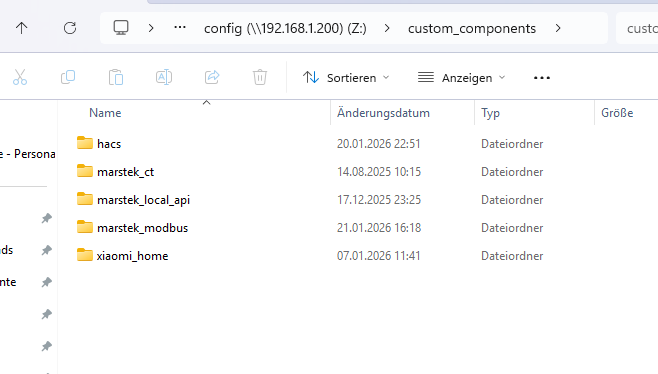This screenshot has width=658, height=374.
Task: Click the PC monitor icon in address bar
Action: point(121,28)
